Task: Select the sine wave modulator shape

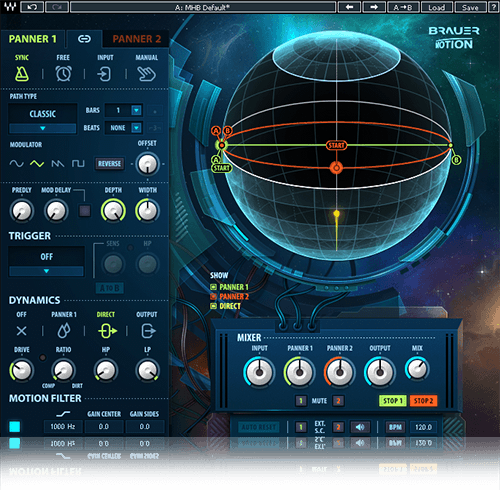Action: tap(16, 163)
